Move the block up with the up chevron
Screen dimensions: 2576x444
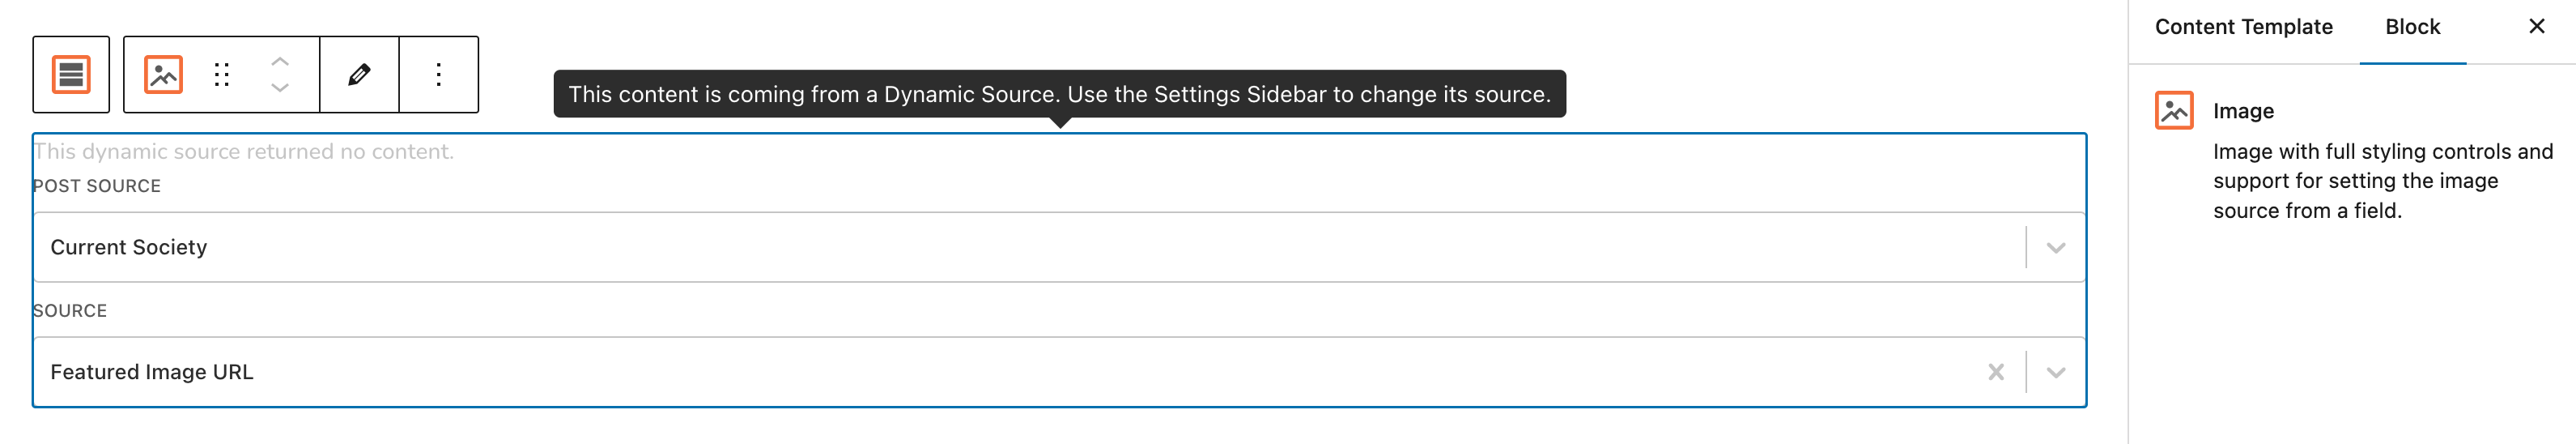pos(280,62)
